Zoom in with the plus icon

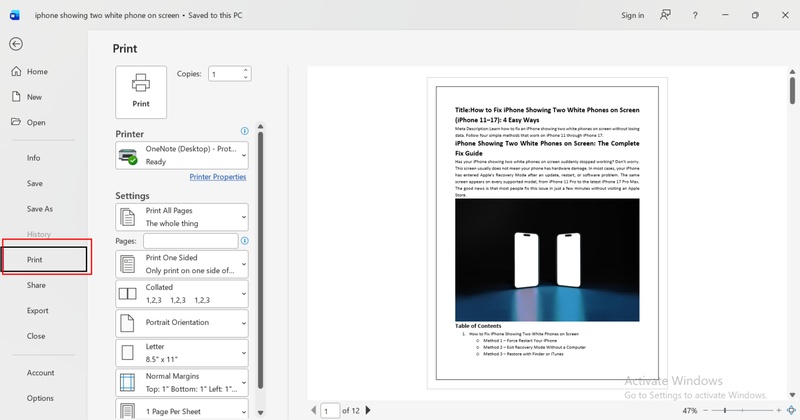(x=779, y=410)
